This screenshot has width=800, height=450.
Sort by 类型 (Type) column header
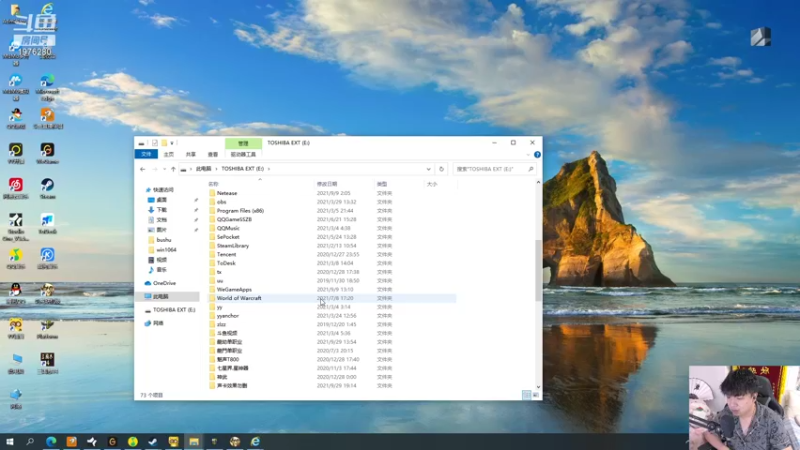[382, 184]
